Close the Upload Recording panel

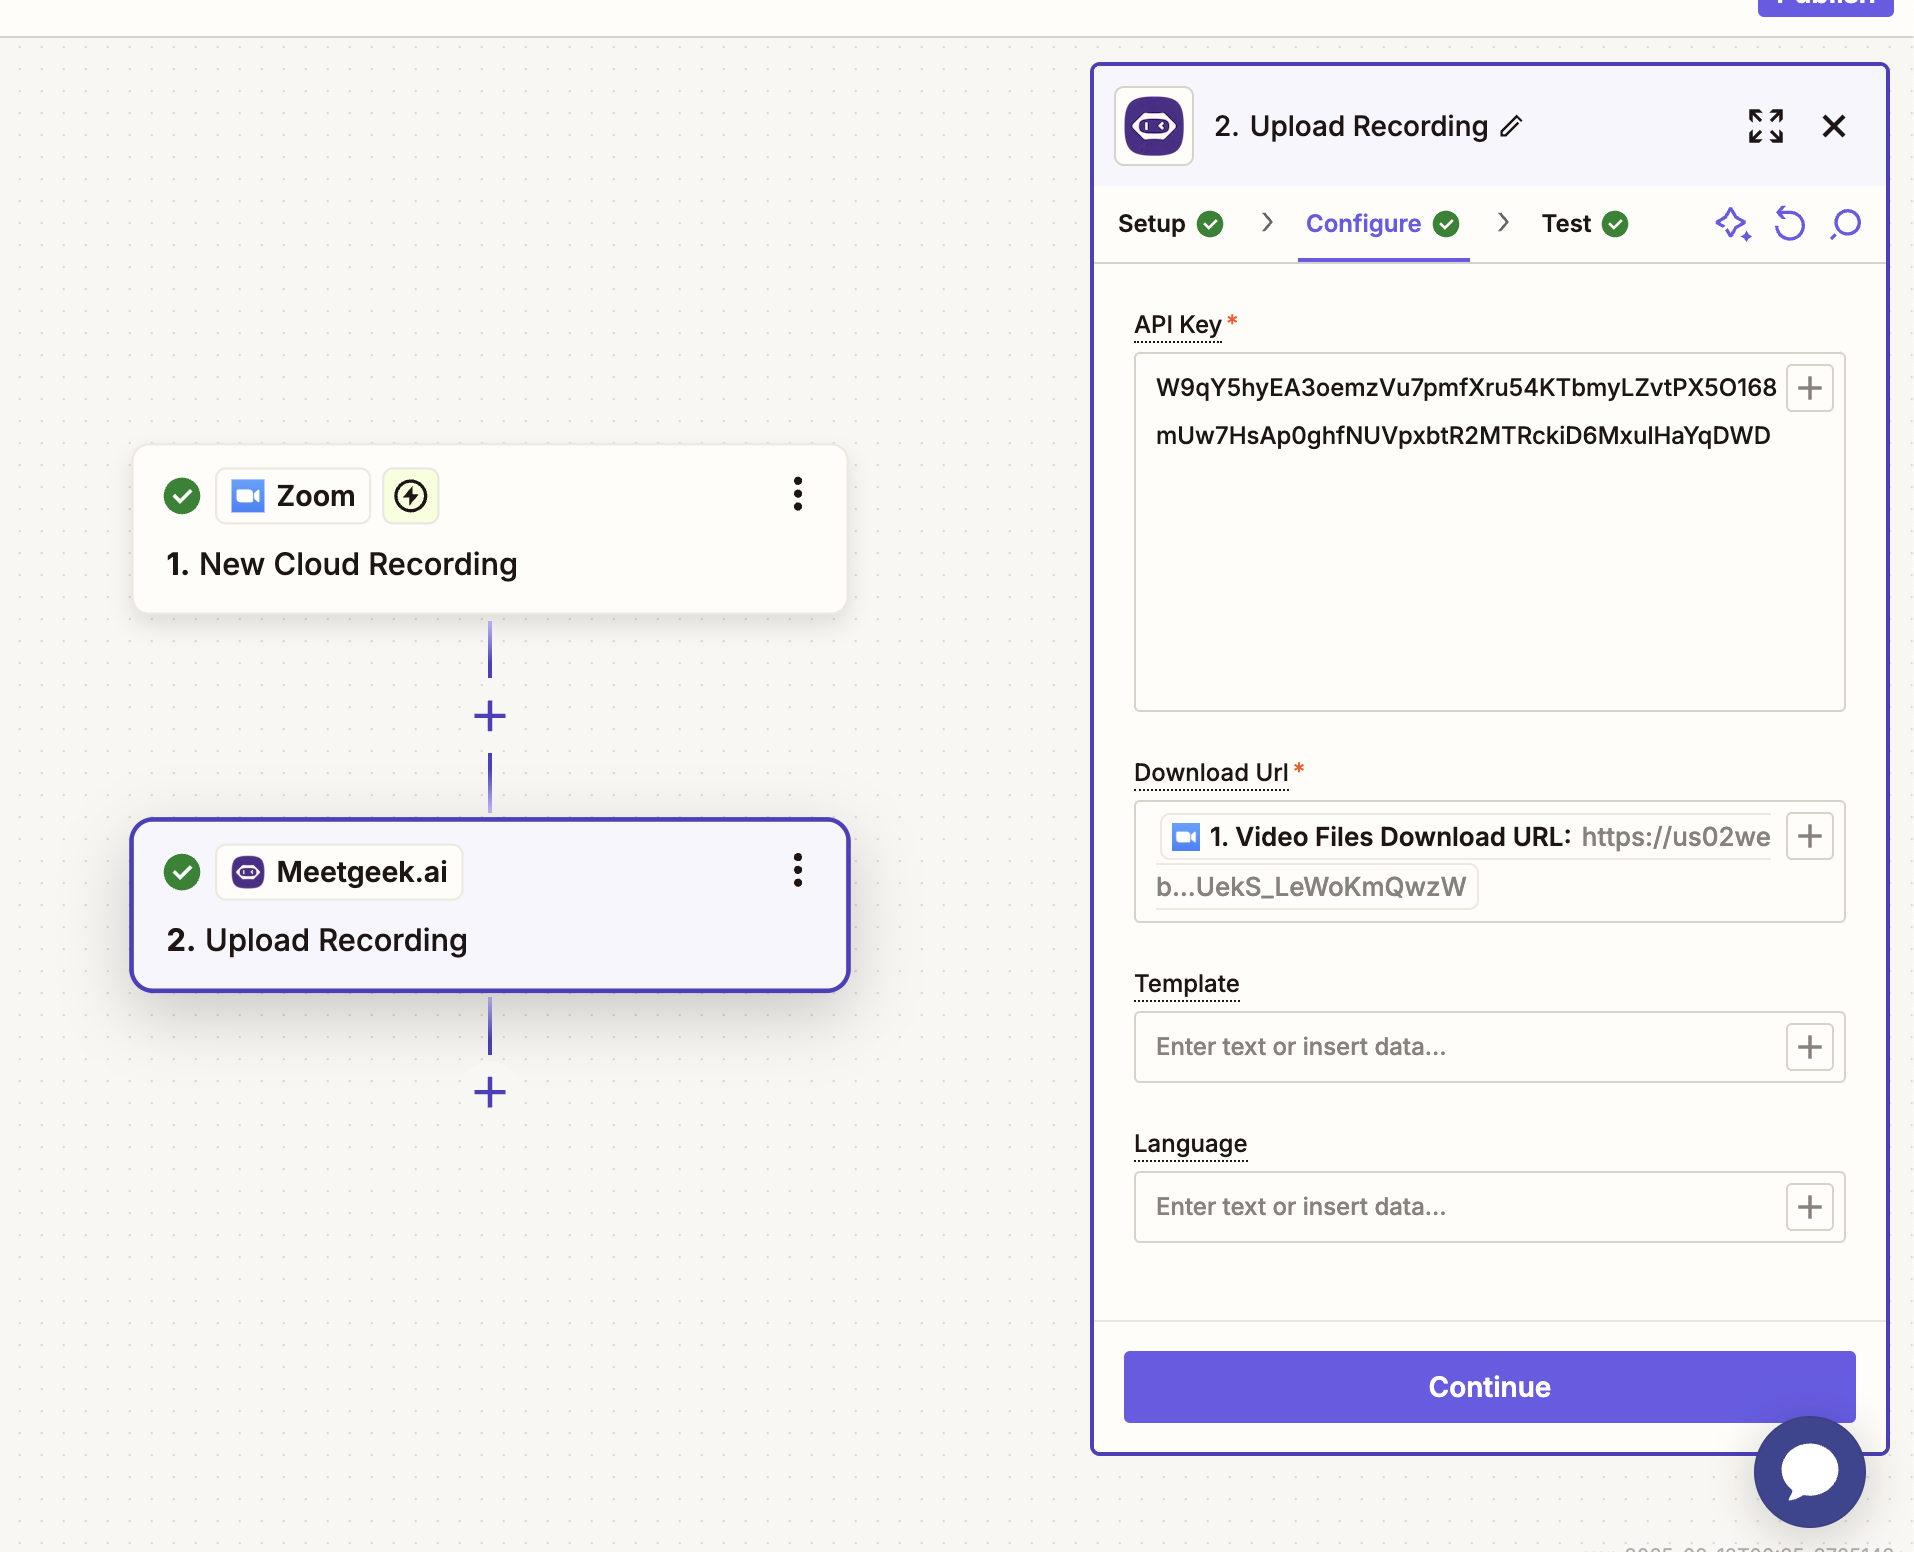point(1833,126)
